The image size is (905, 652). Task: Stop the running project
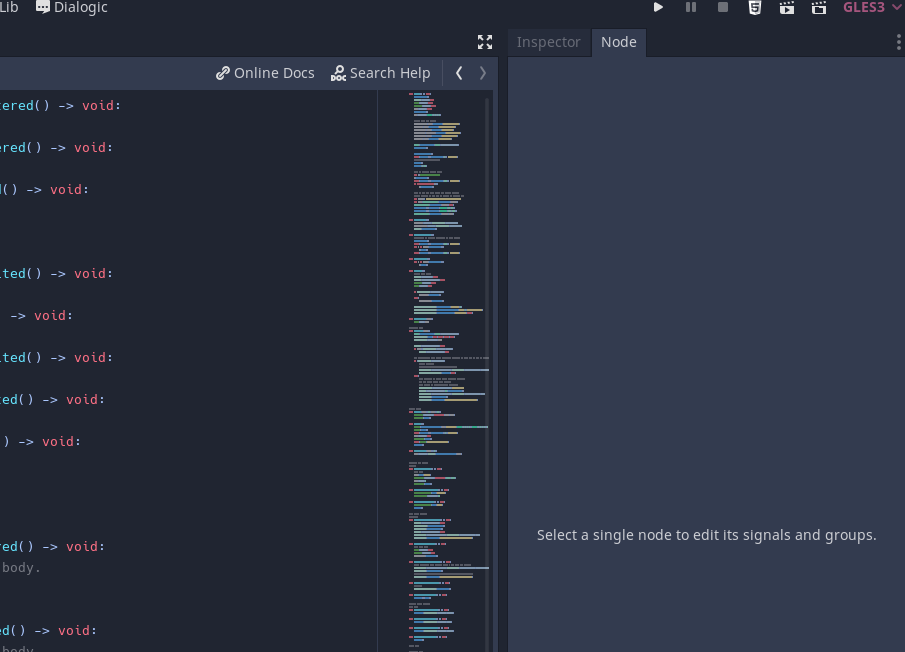[722, 7]
